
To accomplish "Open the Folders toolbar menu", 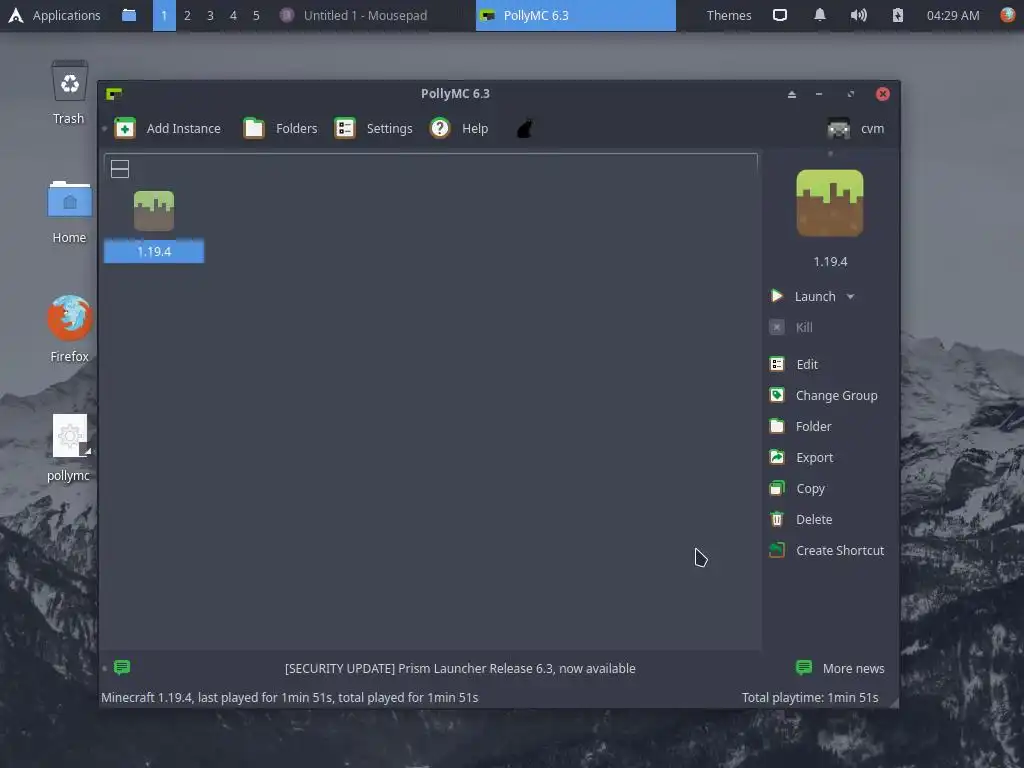I will [x=280, y=128].
